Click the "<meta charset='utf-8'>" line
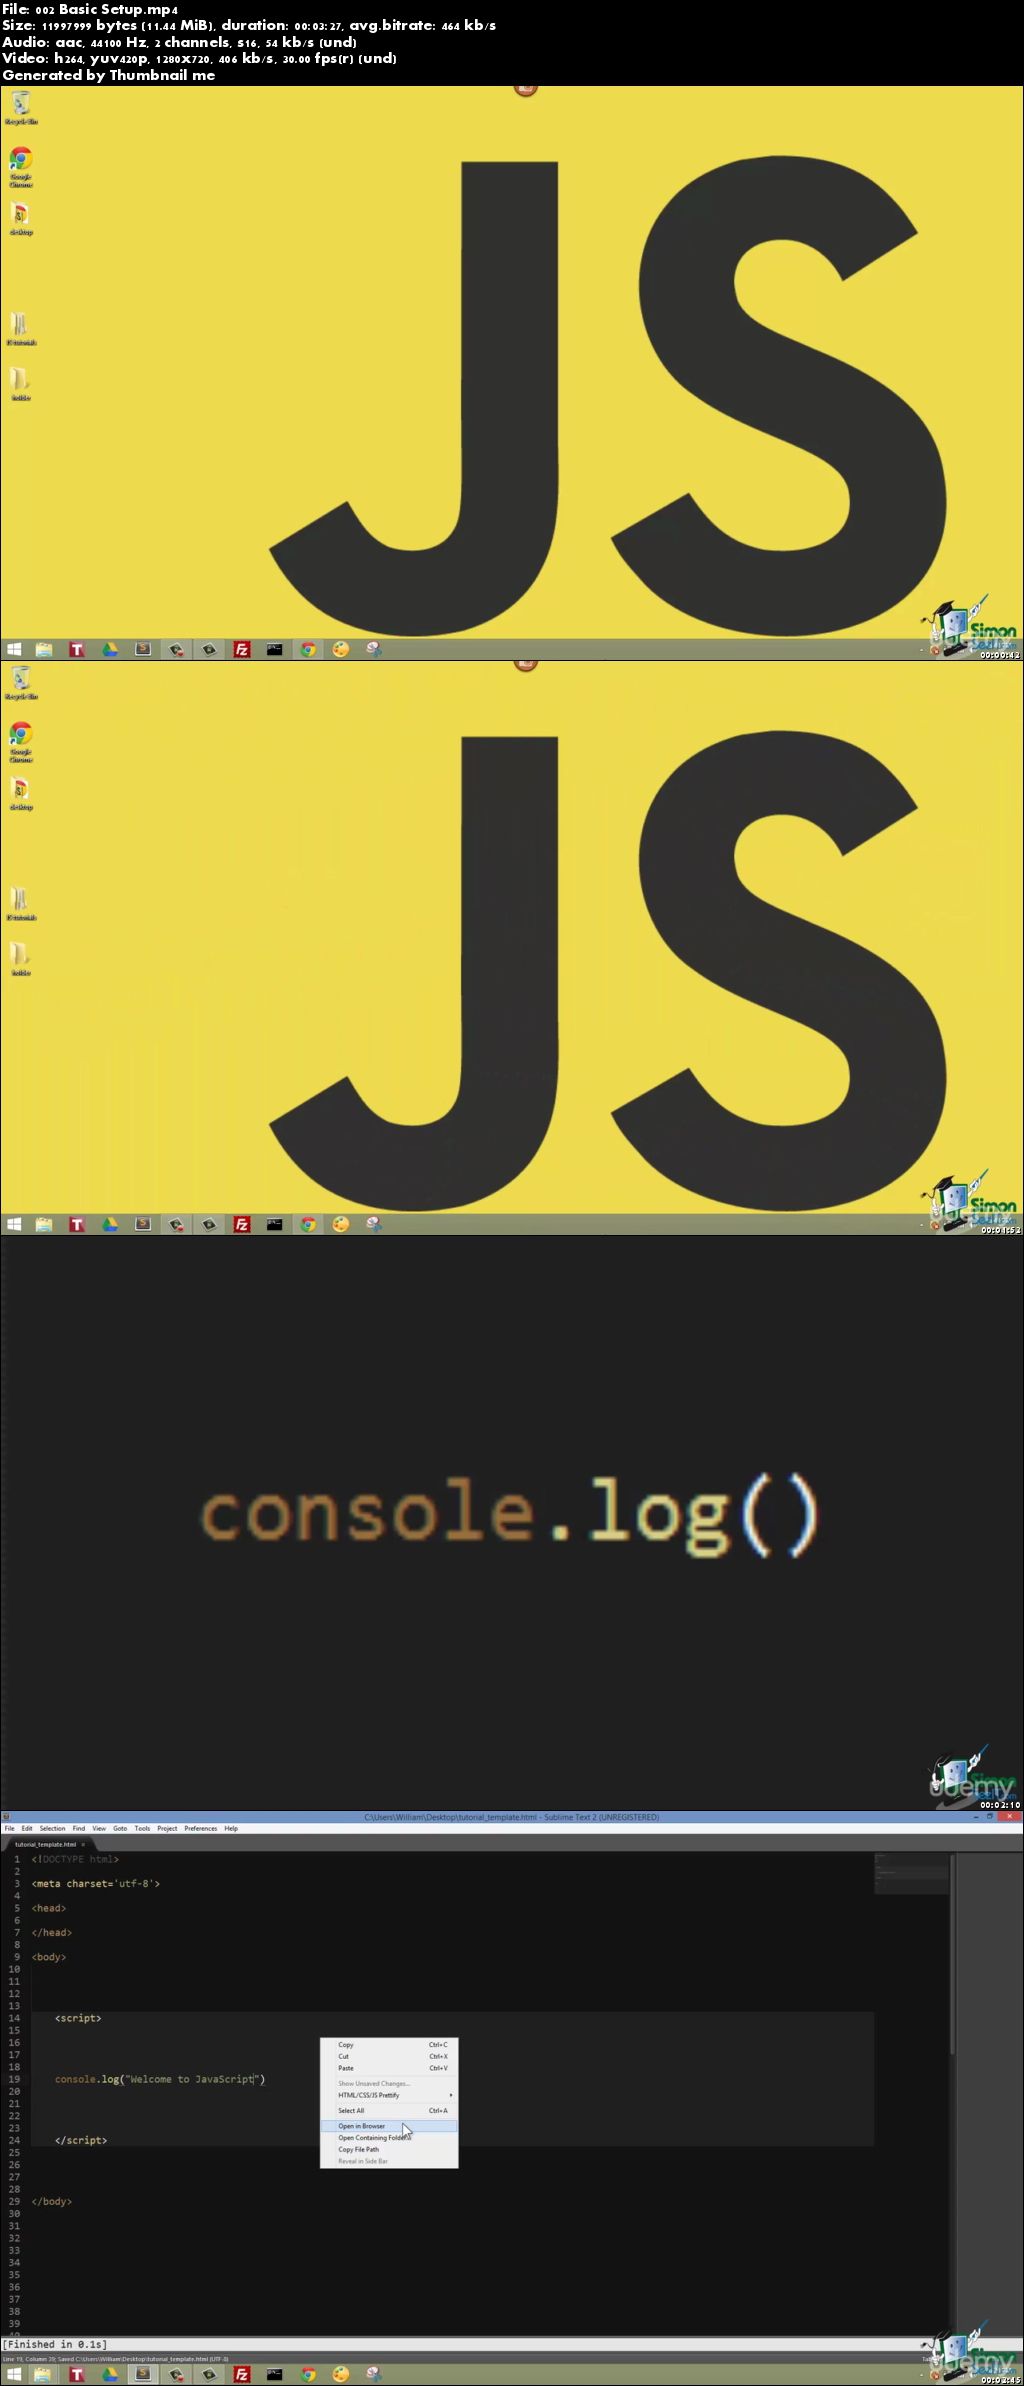 click(x=96, y=1884)
